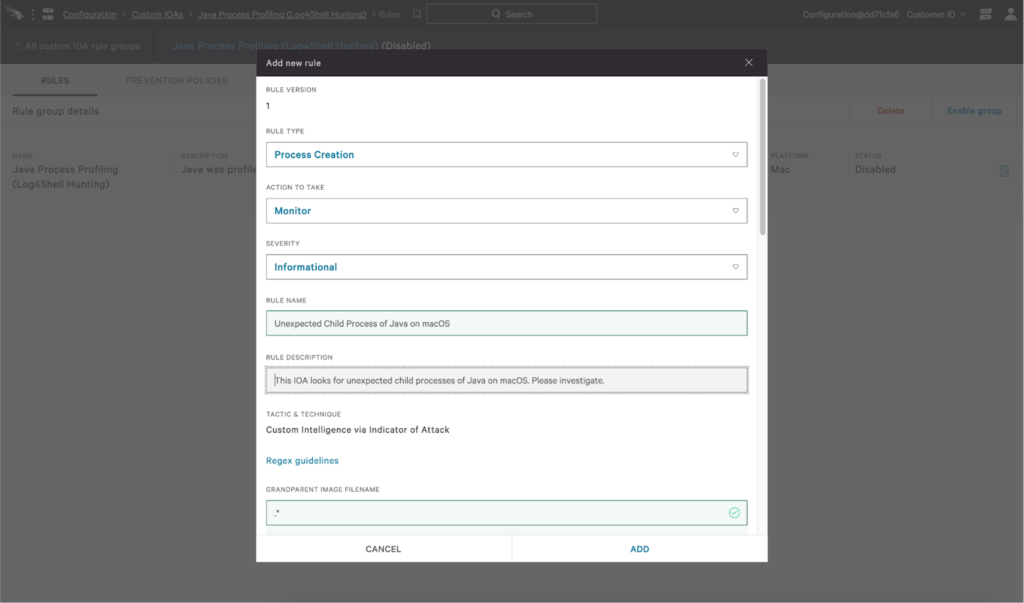1024x603 pixels.
Task: Select the RULES tab
Action: tap(55, 80)
